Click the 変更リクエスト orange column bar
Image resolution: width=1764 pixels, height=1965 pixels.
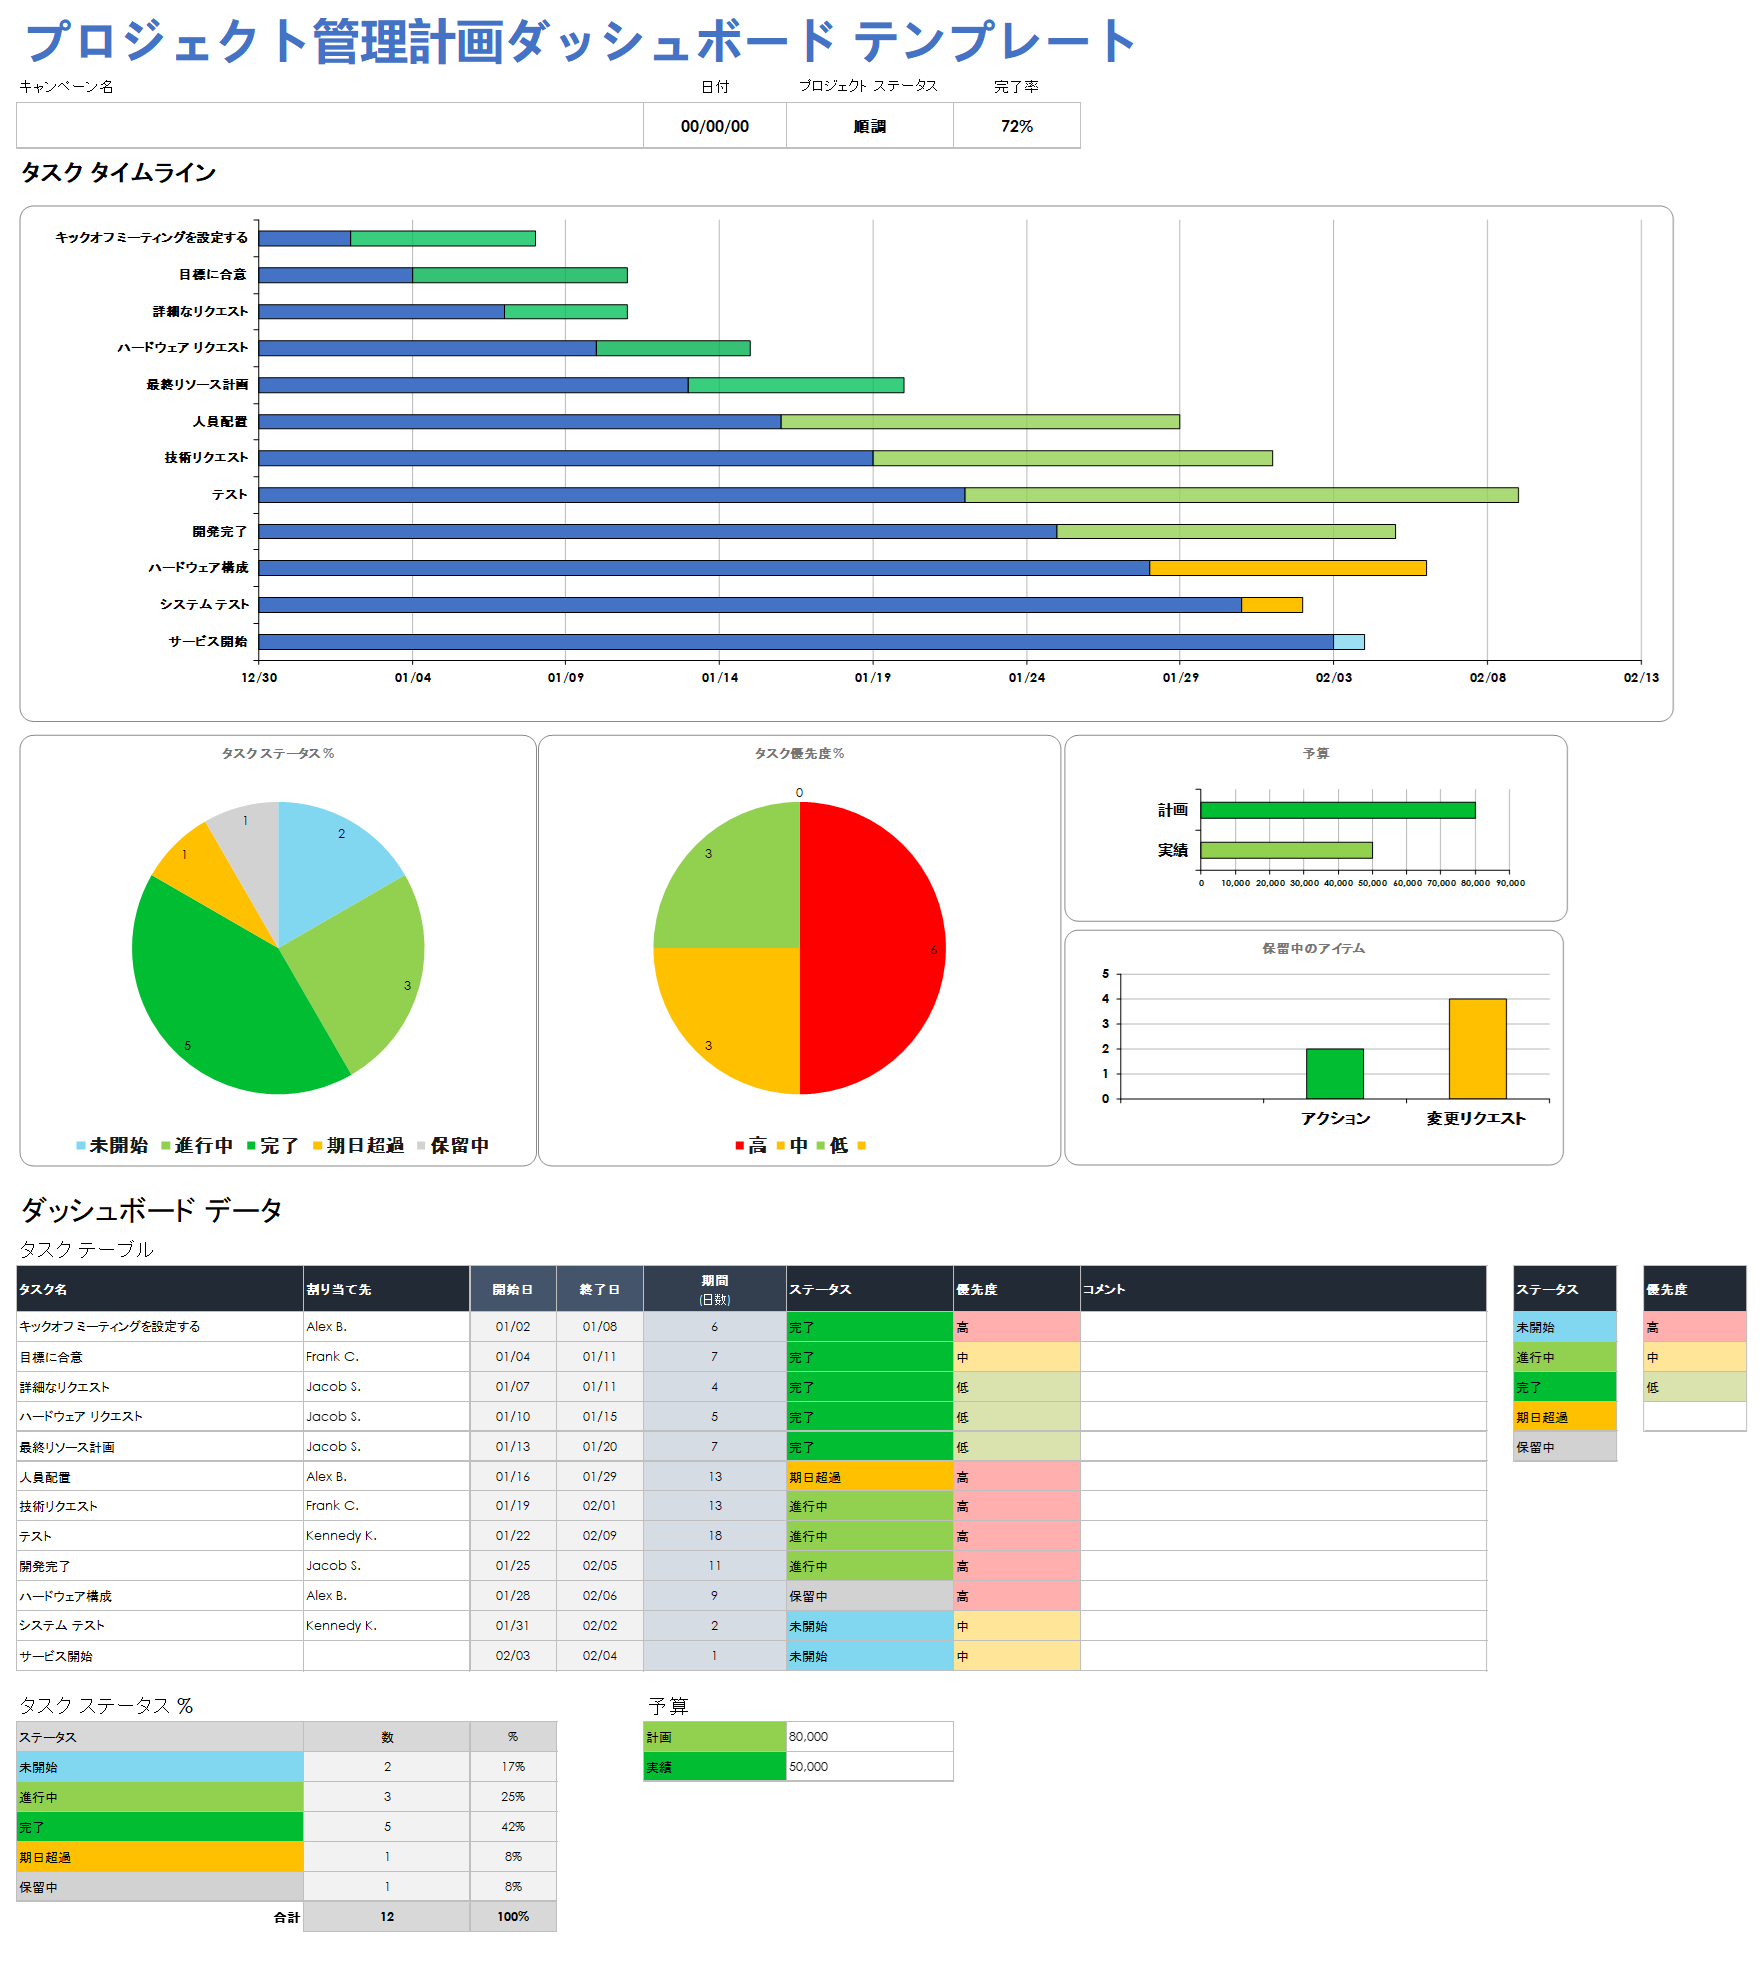pyautogui.click(x=1478, y=1049)
